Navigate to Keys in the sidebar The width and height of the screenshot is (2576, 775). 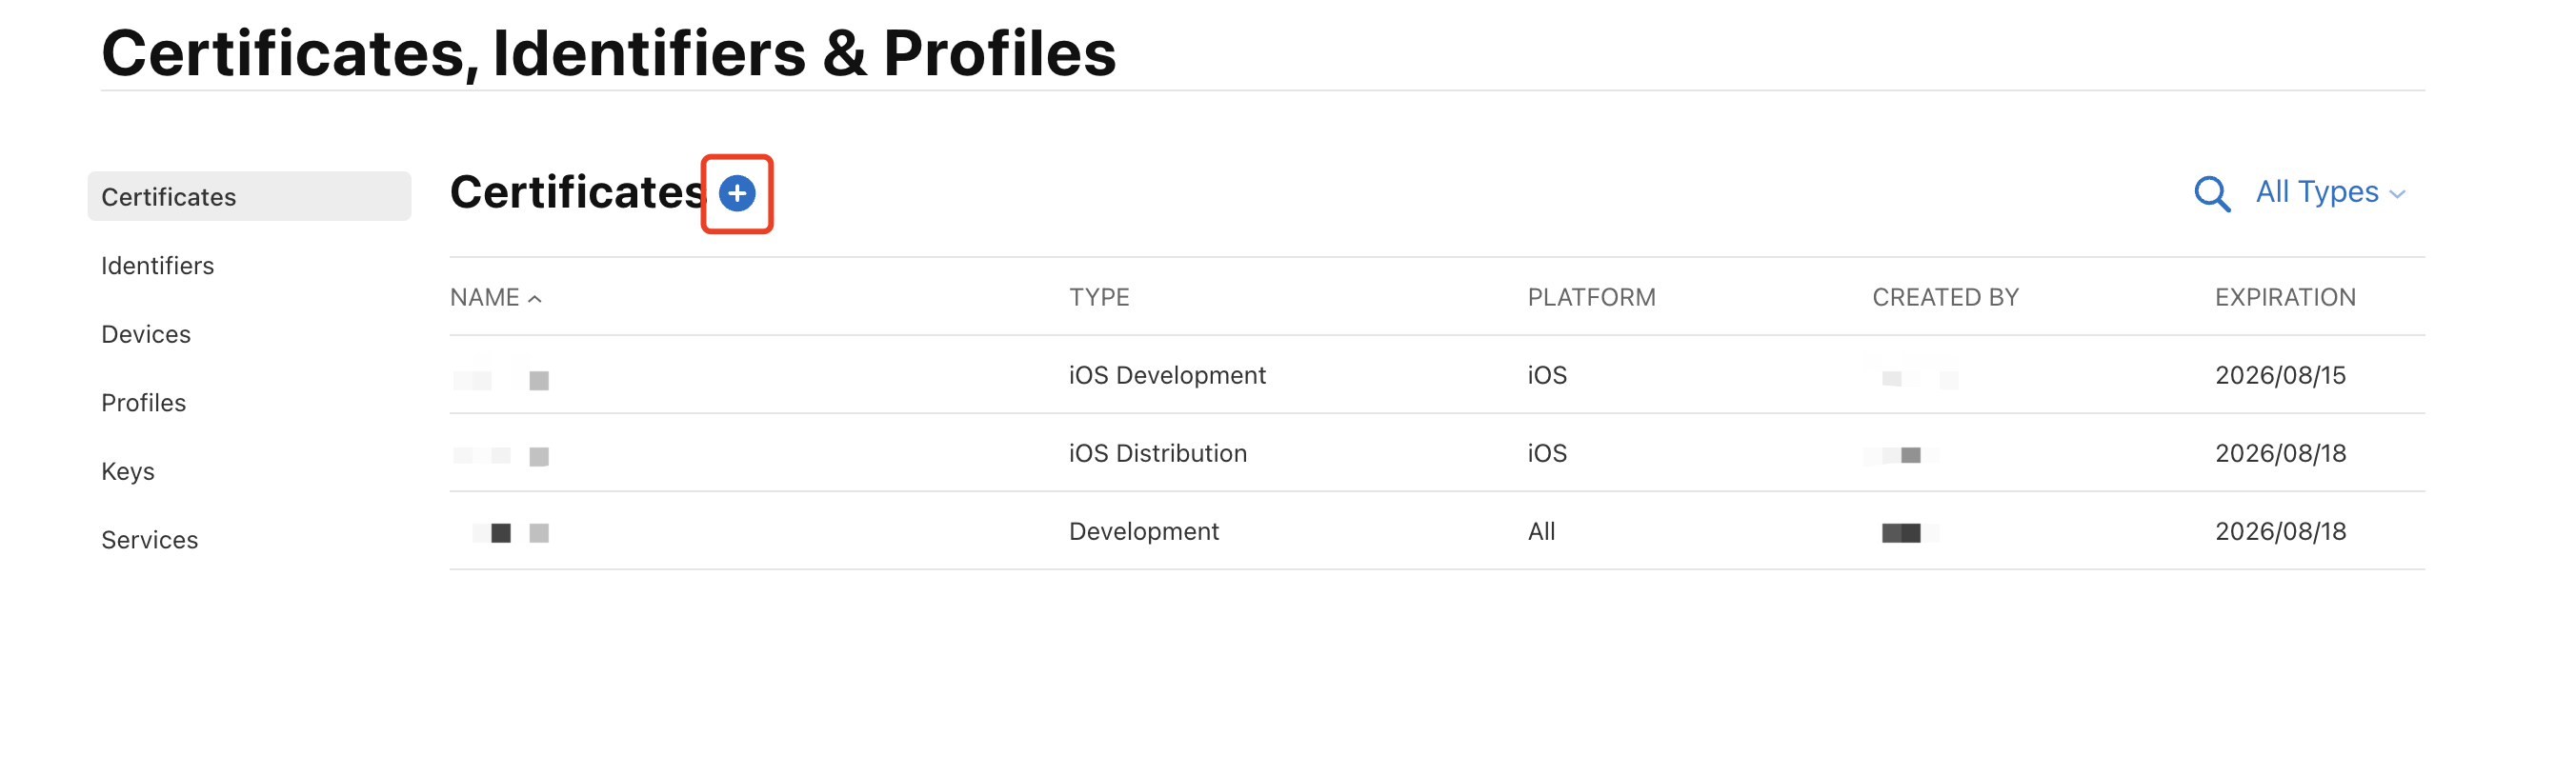pyautogui.click(x=128, y=471)
